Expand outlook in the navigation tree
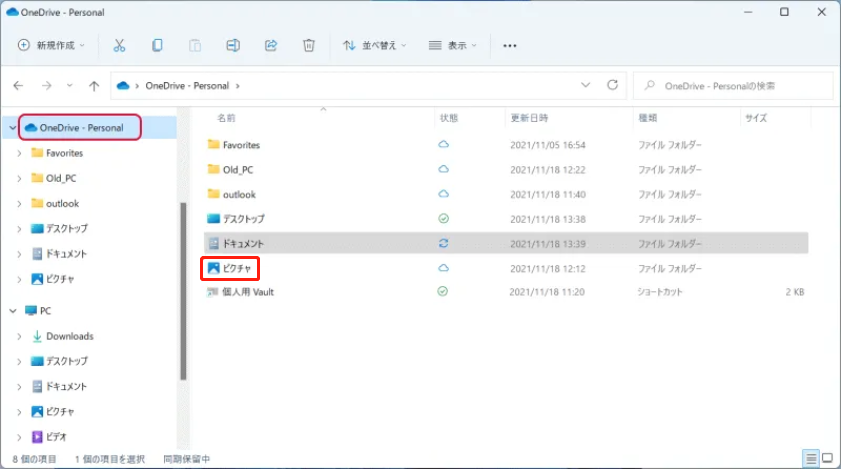This screenshot has height=470, width=842. [x=19, y=204]
